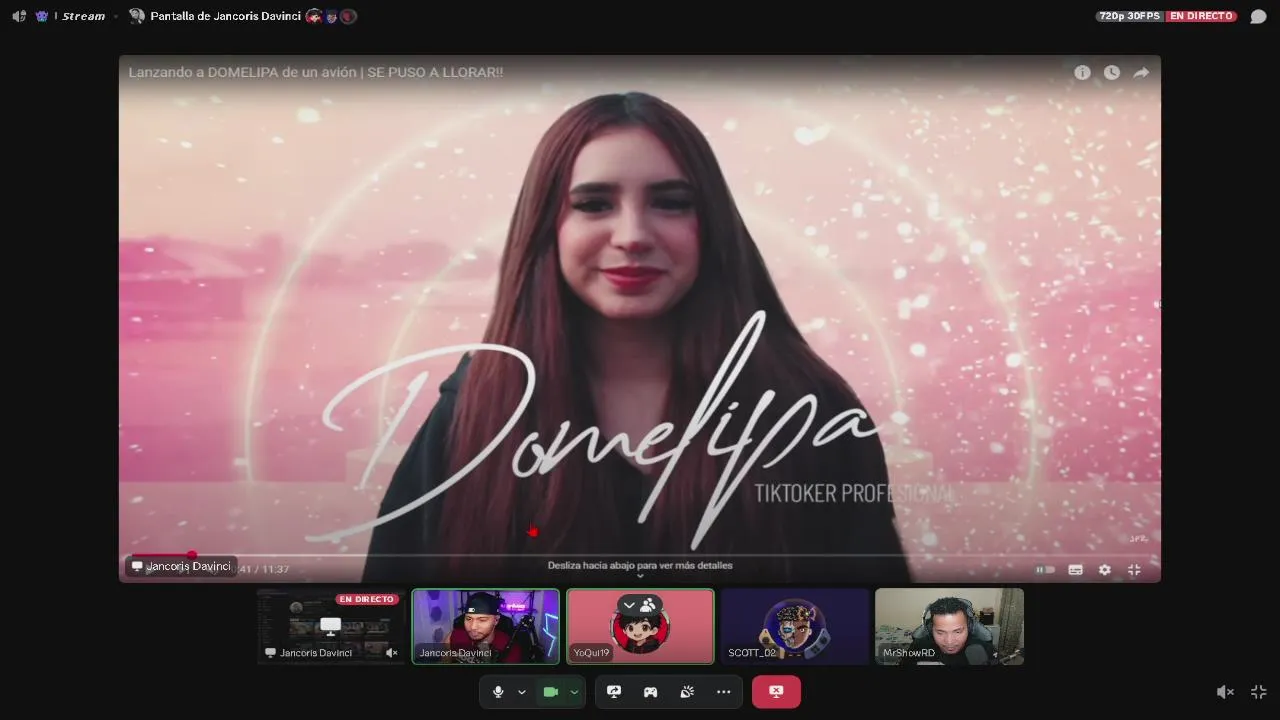The height and width of the screenshot is (720, 1280).
Task: Click the 720p 30FPS quality badge
Action: (x=1130, y=16)
